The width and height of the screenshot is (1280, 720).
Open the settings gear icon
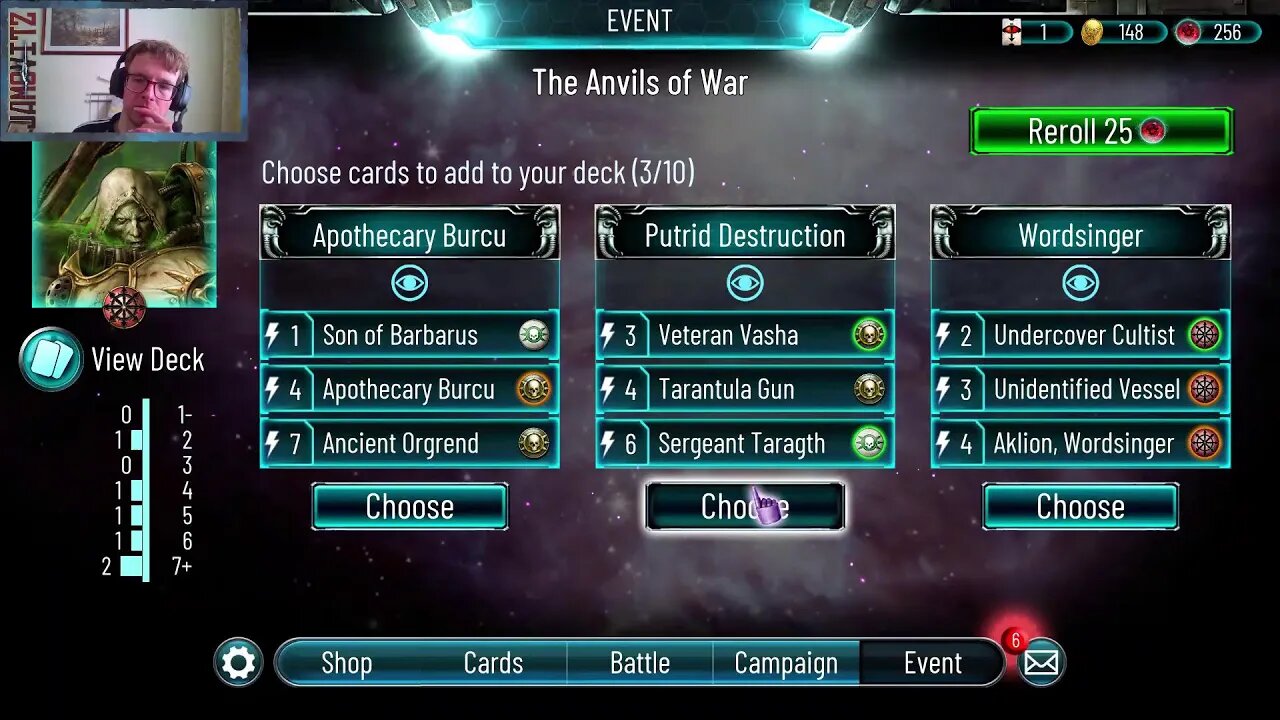pyautogui.click(x=238, y=663)
